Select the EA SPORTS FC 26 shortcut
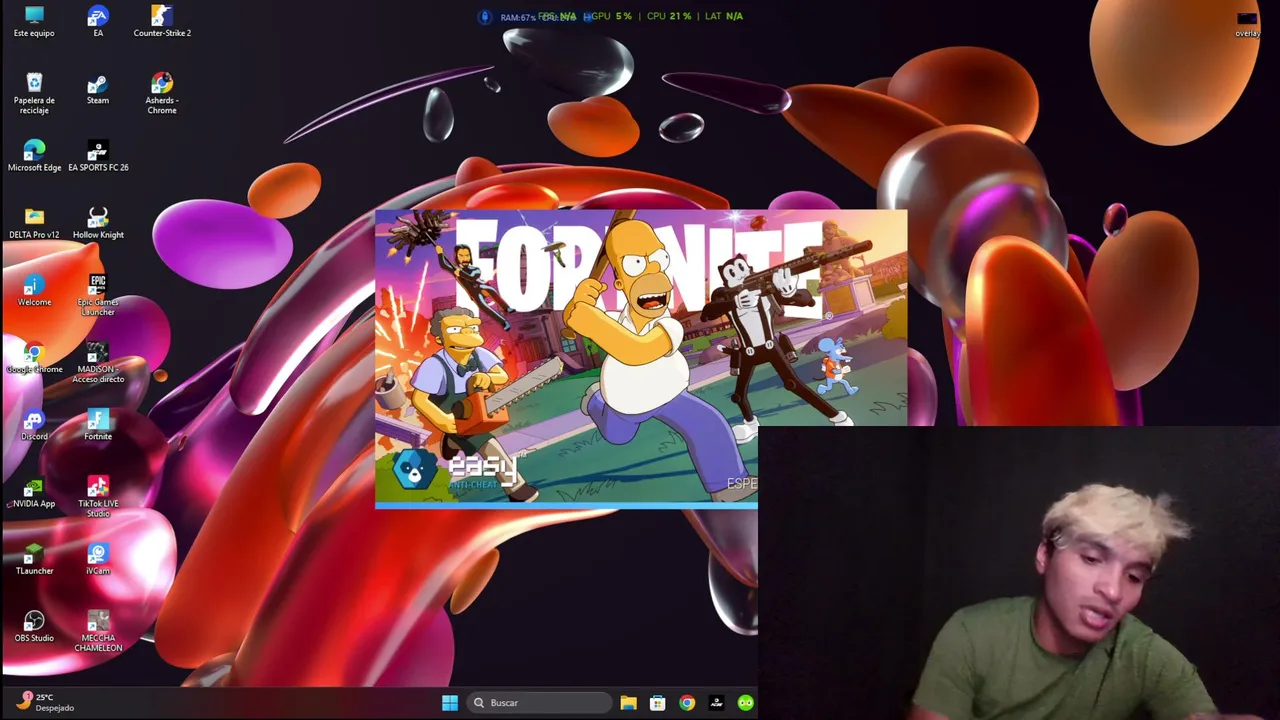The height and width of the screenshot is (720, 1280). [x=98, y=156]
